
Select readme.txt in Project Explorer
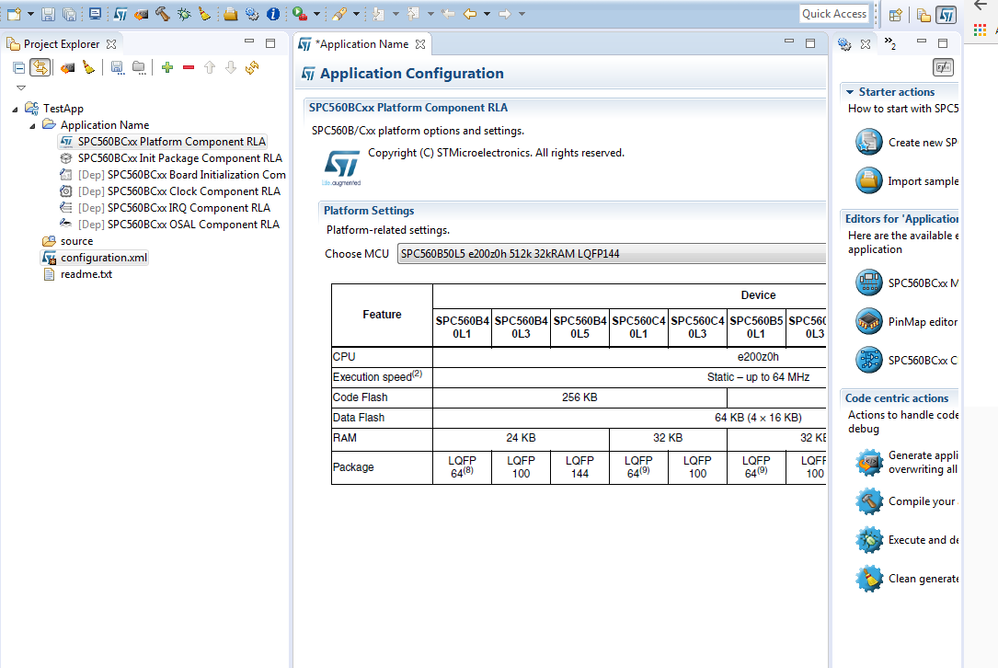pos(86,274)
